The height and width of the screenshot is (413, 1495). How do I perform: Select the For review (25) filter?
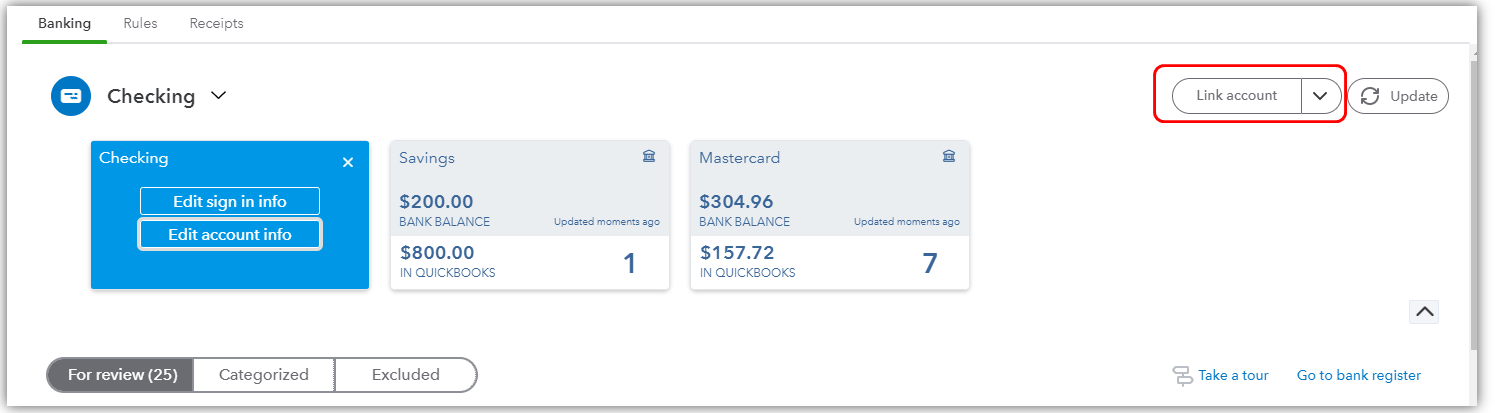[x=120, y=375]
